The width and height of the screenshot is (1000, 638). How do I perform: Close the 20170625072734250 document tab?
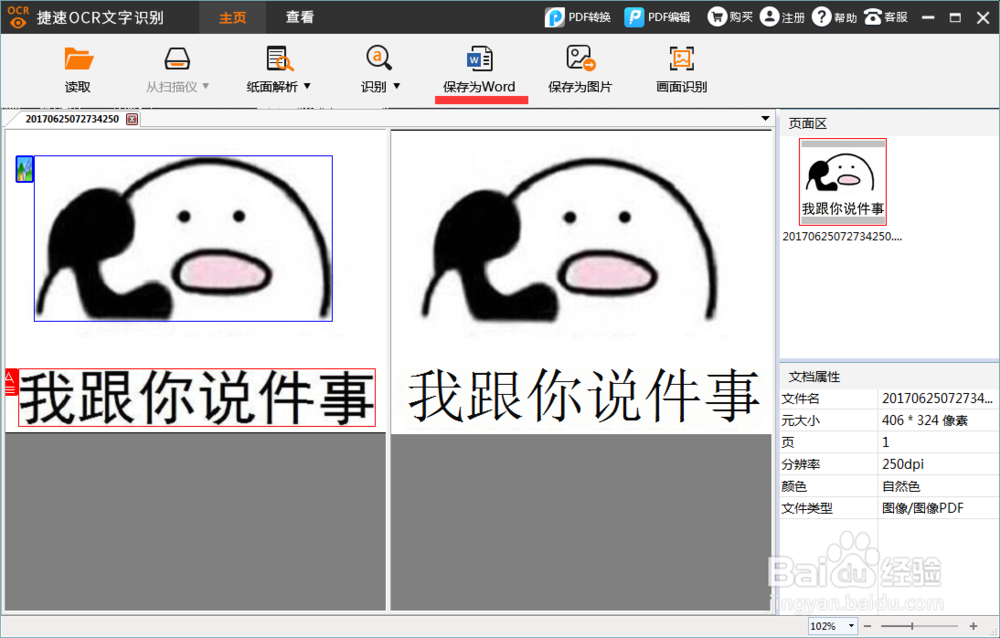[x=132, y=119]
